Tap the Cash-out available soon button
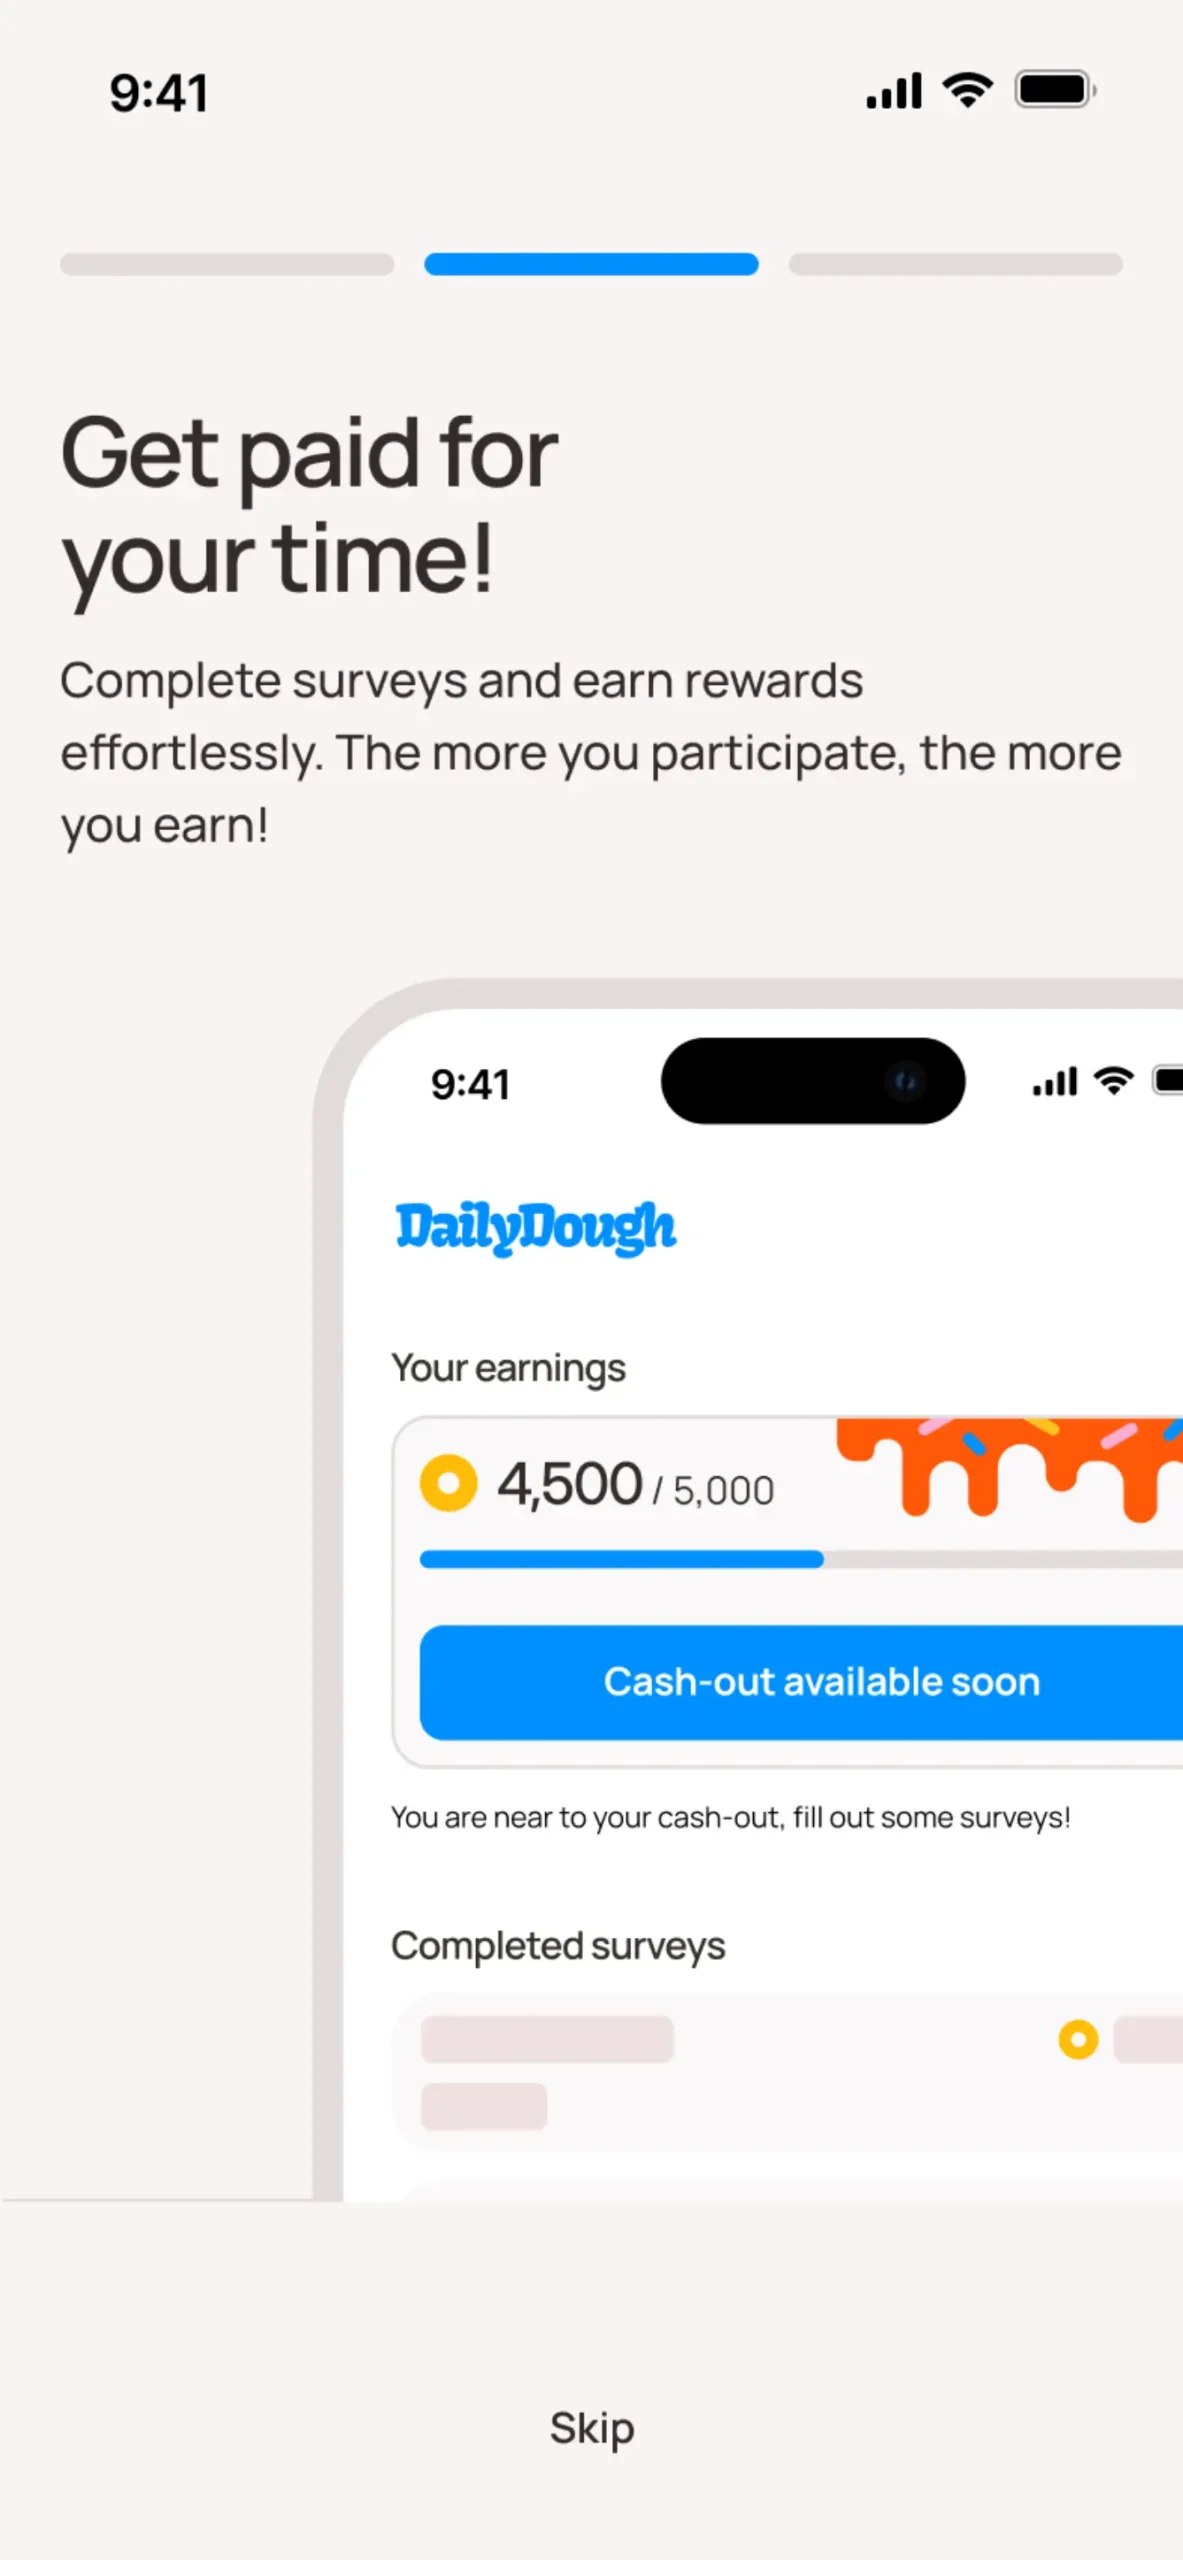 (801, 1682)
